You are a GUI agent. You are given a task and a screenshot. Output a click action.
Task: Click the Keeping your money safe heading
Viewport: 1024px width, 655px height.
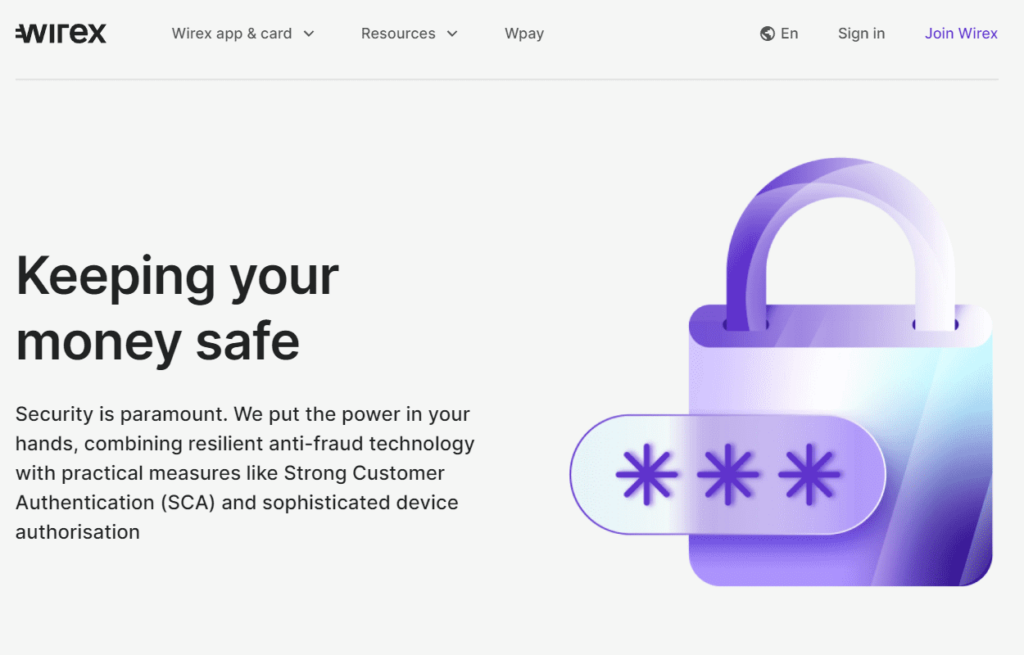(177, 308)
